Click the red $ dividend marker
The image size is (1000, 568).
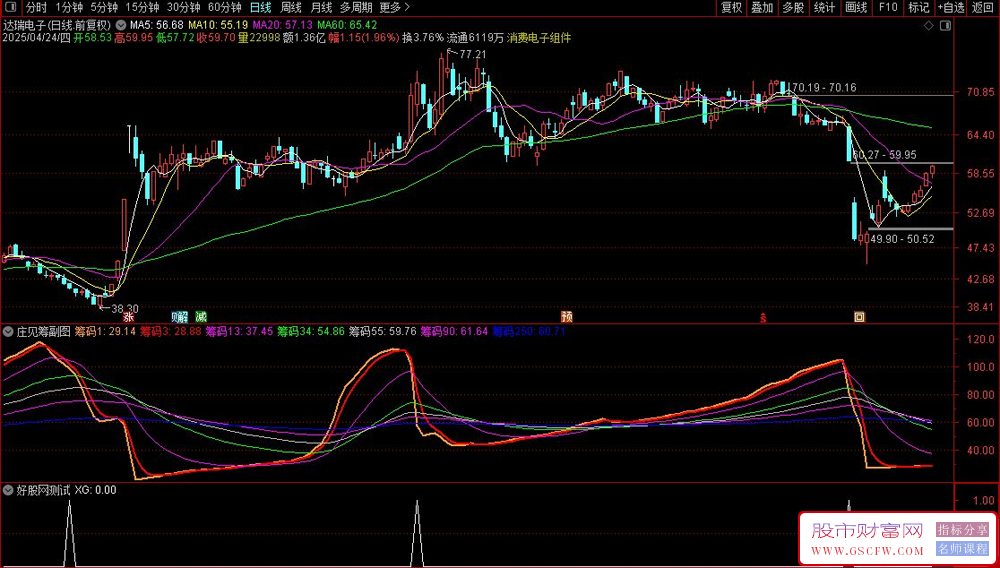click(x=762, y=317)
